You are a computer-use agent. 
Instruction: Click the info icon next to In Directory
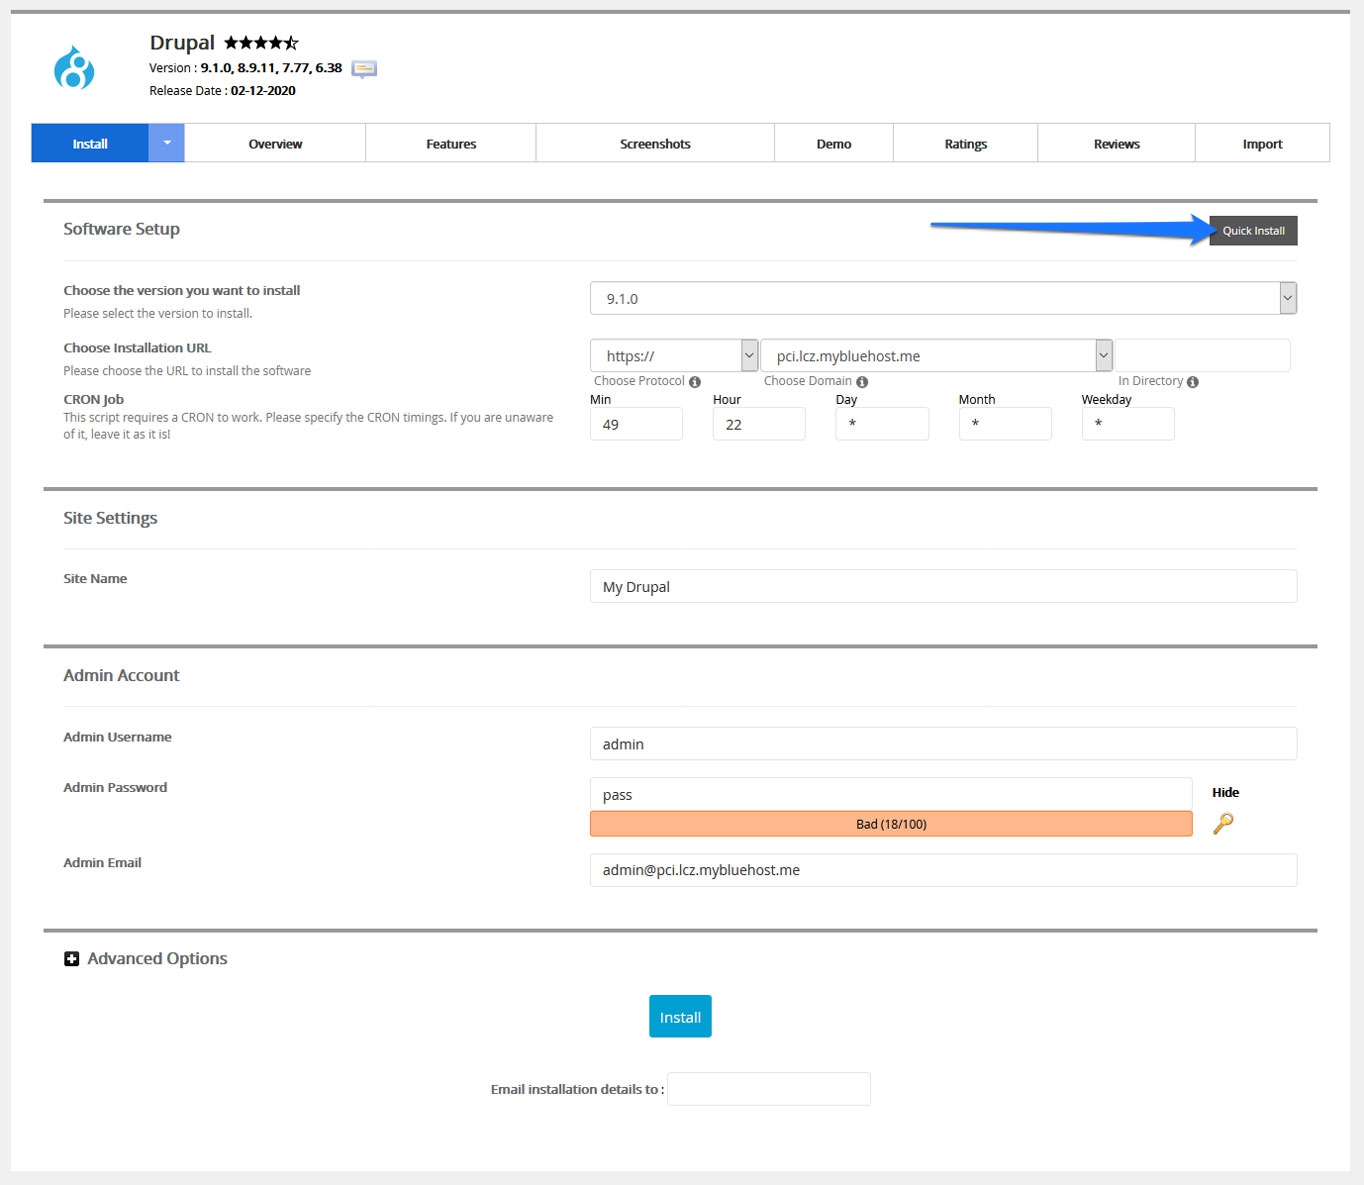(1193, 382)
